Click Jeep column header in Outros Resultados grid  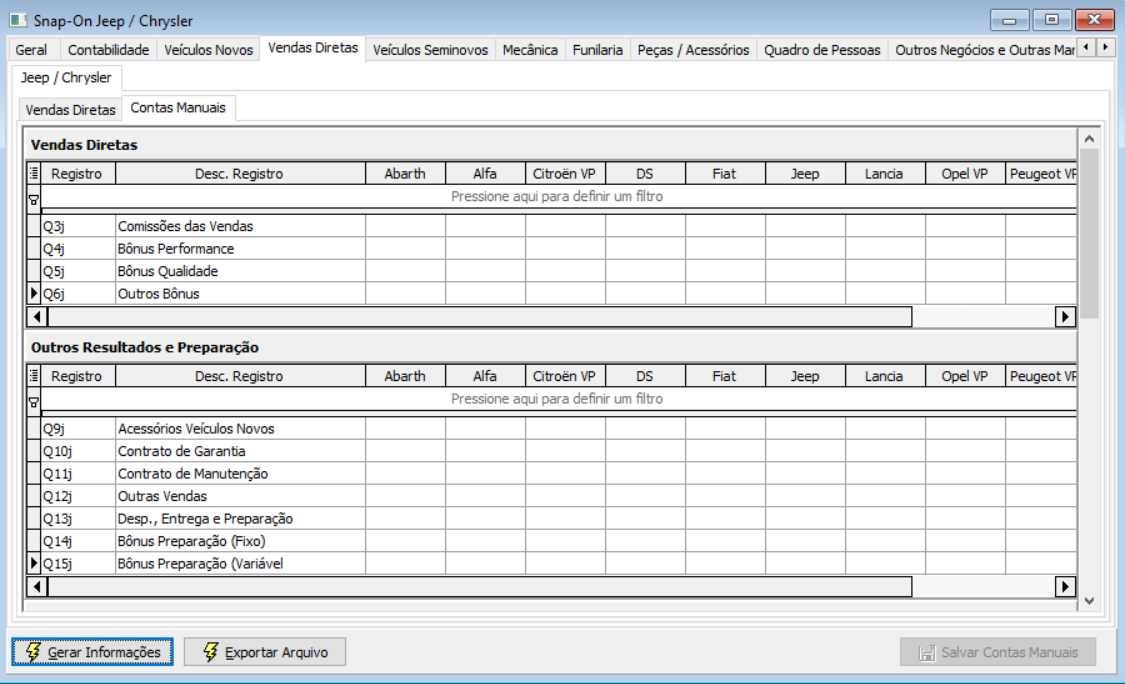pyautogui.click(x=805, y=375)
